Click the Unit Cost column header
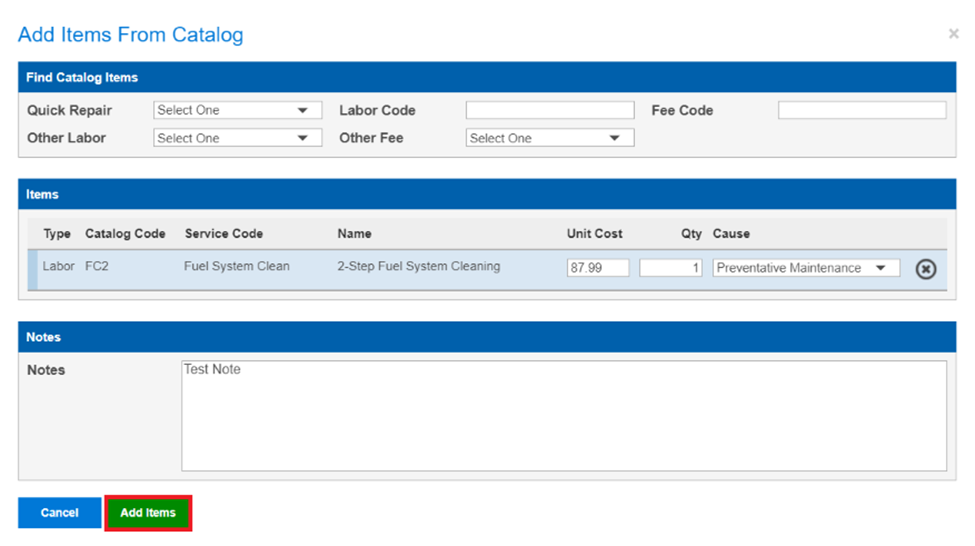Viewport: 975px width, 546px height. click(x=594, y=234)
